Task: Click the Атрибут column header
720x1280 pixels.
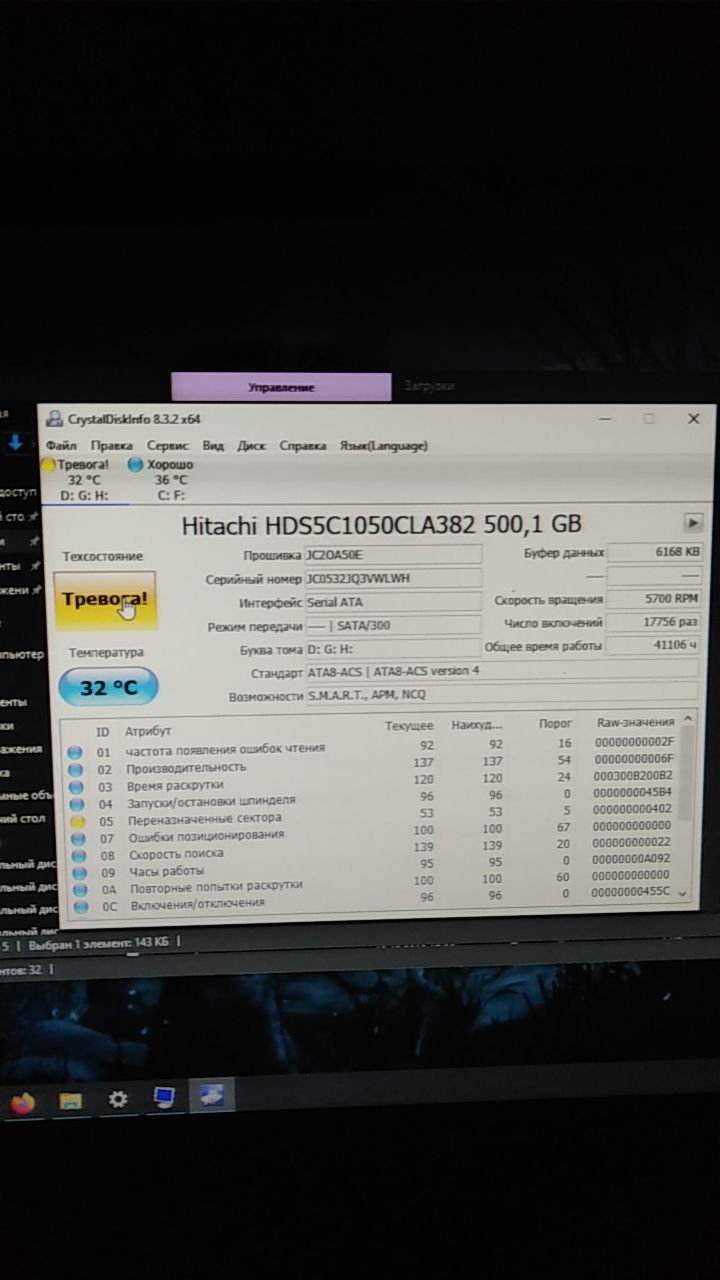Action: click(x=148, y=732)
